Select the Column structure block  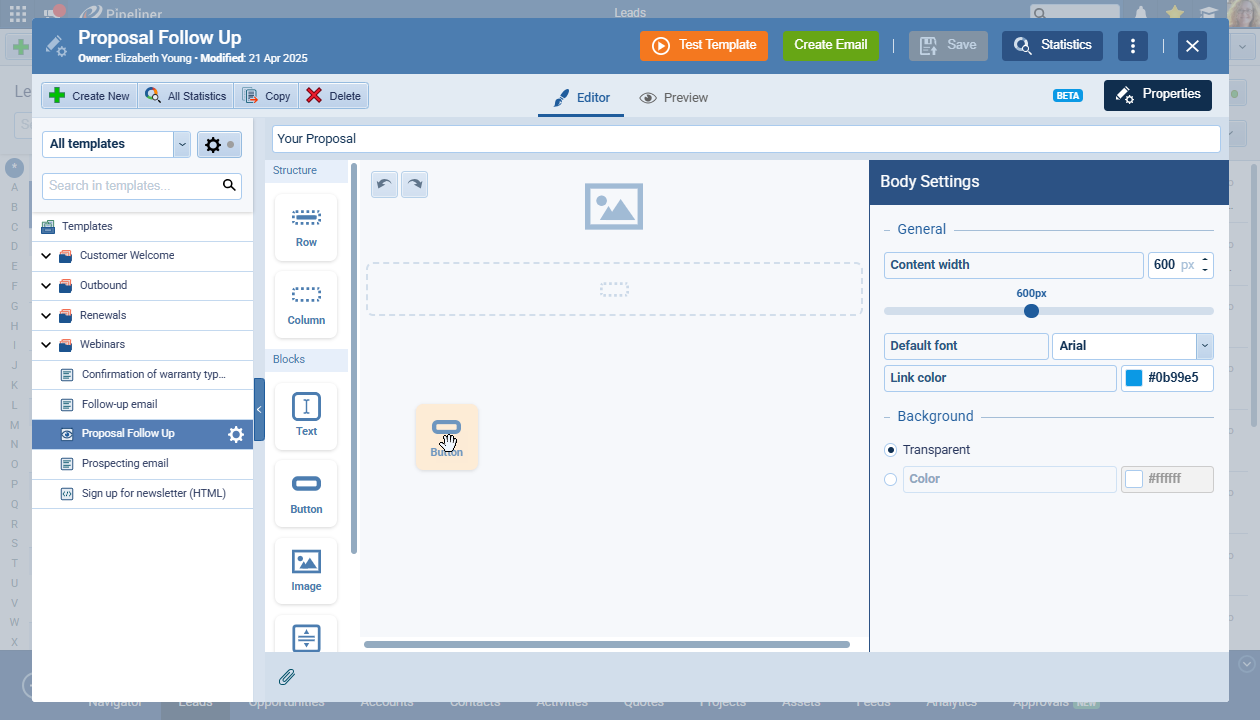click(306, 304)
